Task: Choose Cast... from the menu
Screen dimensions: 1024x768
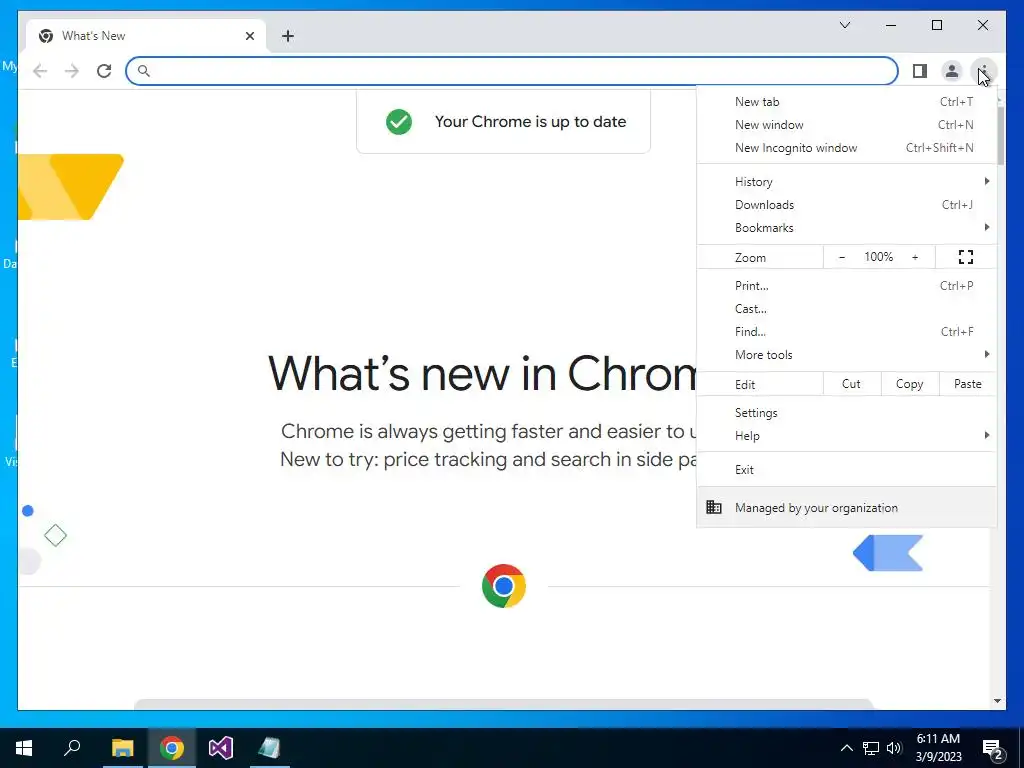Action: coord(846,308)
